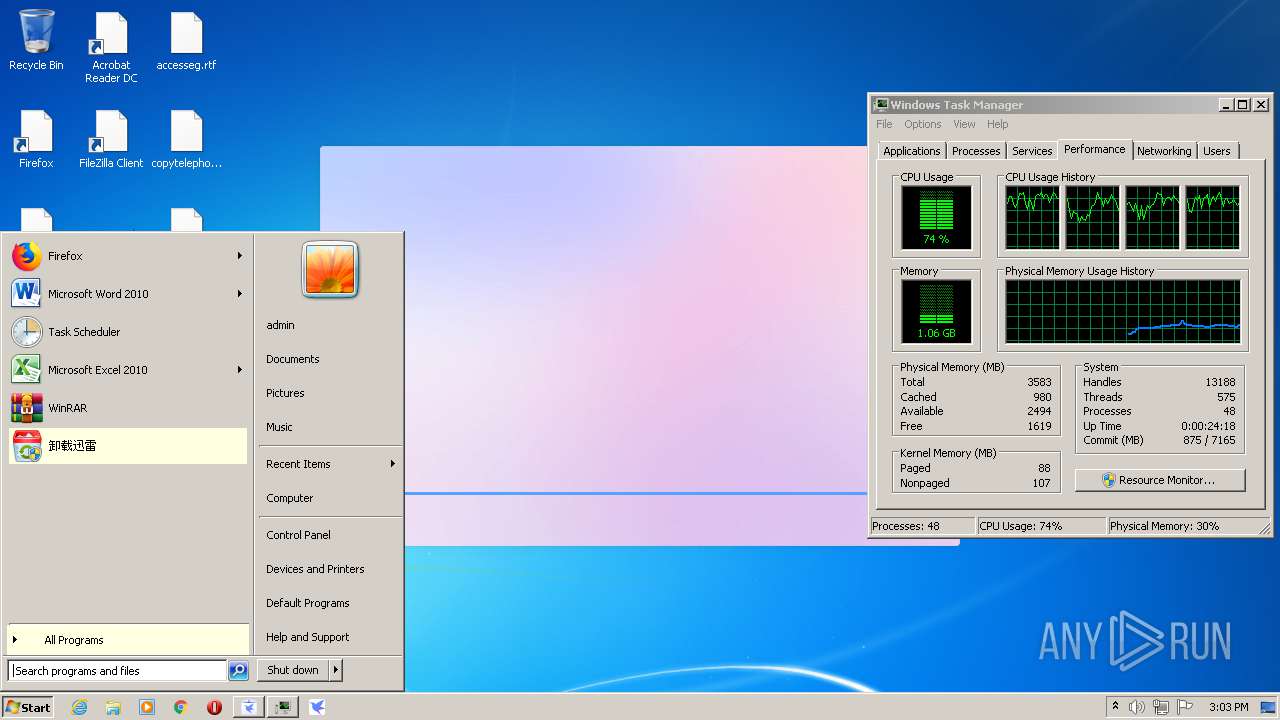
Task: Open Acrobat Reader DC desktop shortcut
Action: [111, 48]
